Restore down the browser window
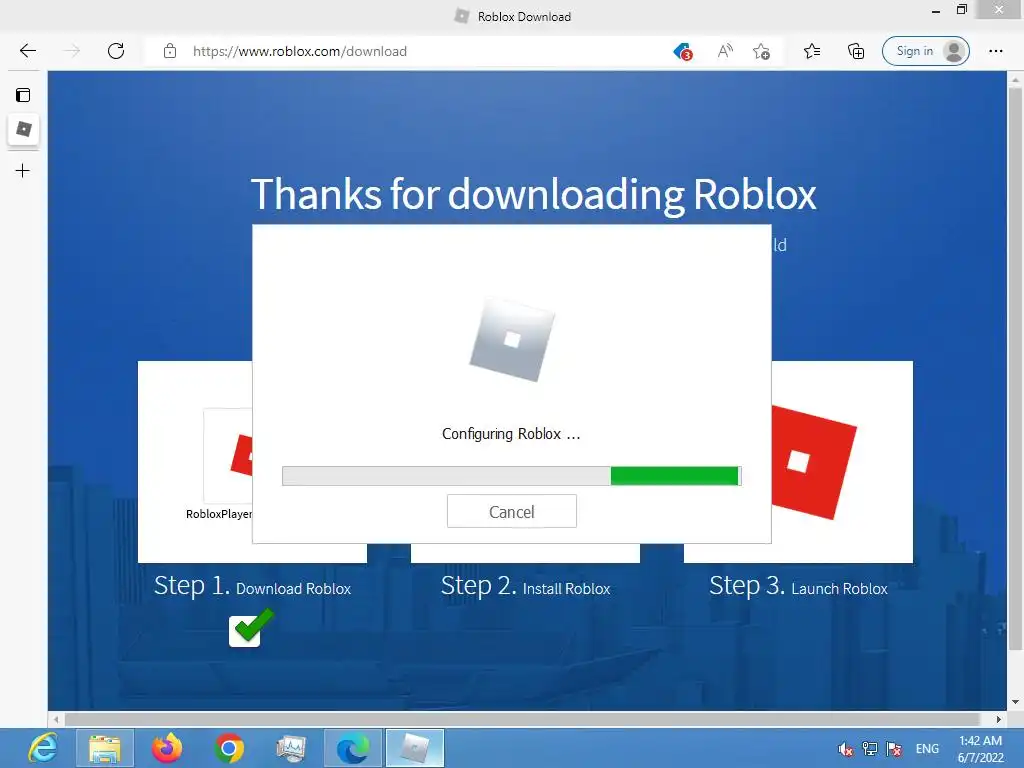This screenshot has width=1024, height=768. [961, 10]
